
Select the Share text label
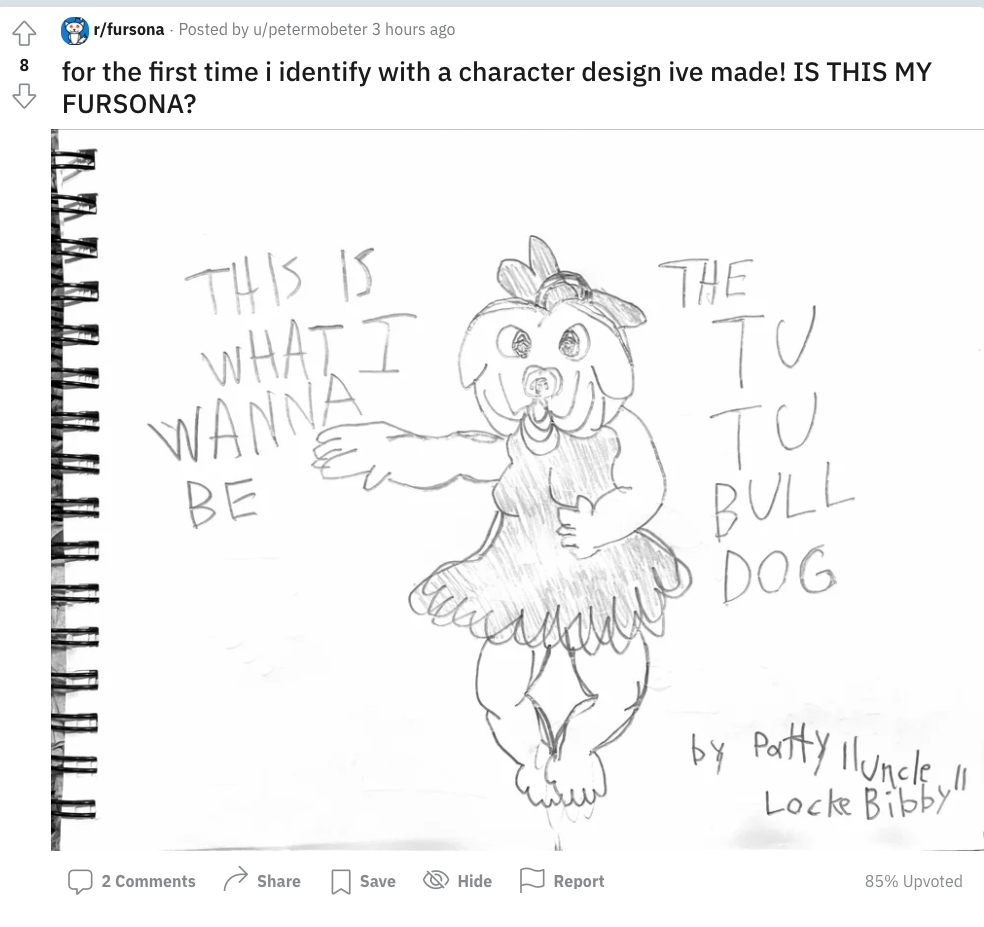279,881
